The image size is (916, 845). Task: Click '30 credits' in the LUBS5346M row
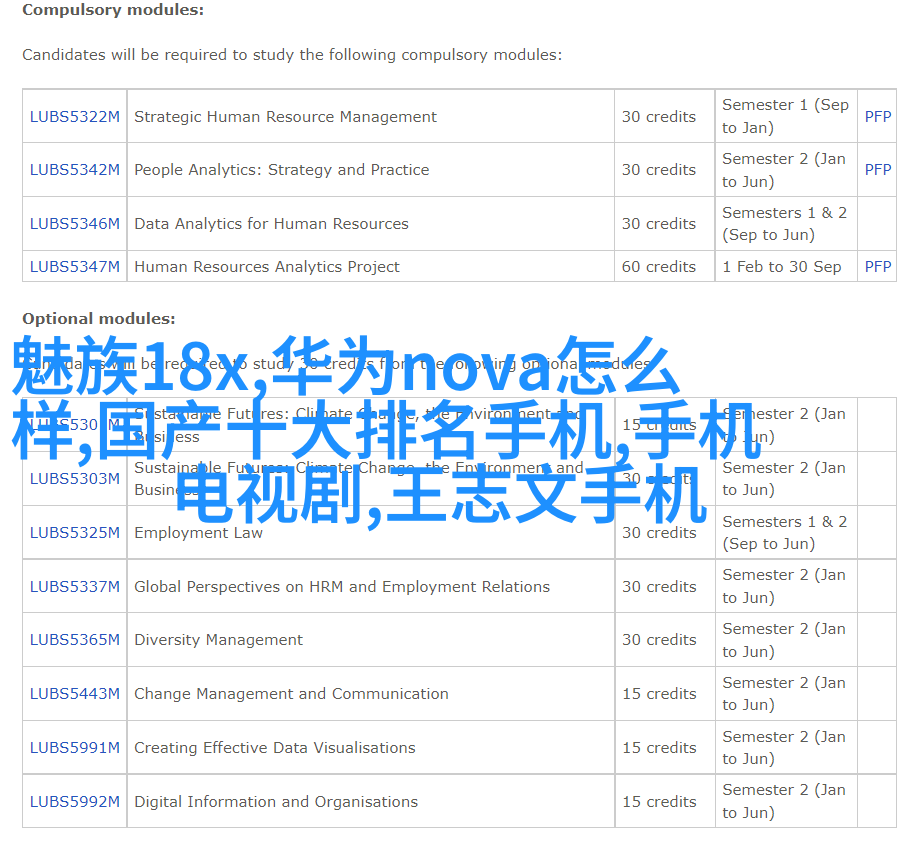[659, 224]
